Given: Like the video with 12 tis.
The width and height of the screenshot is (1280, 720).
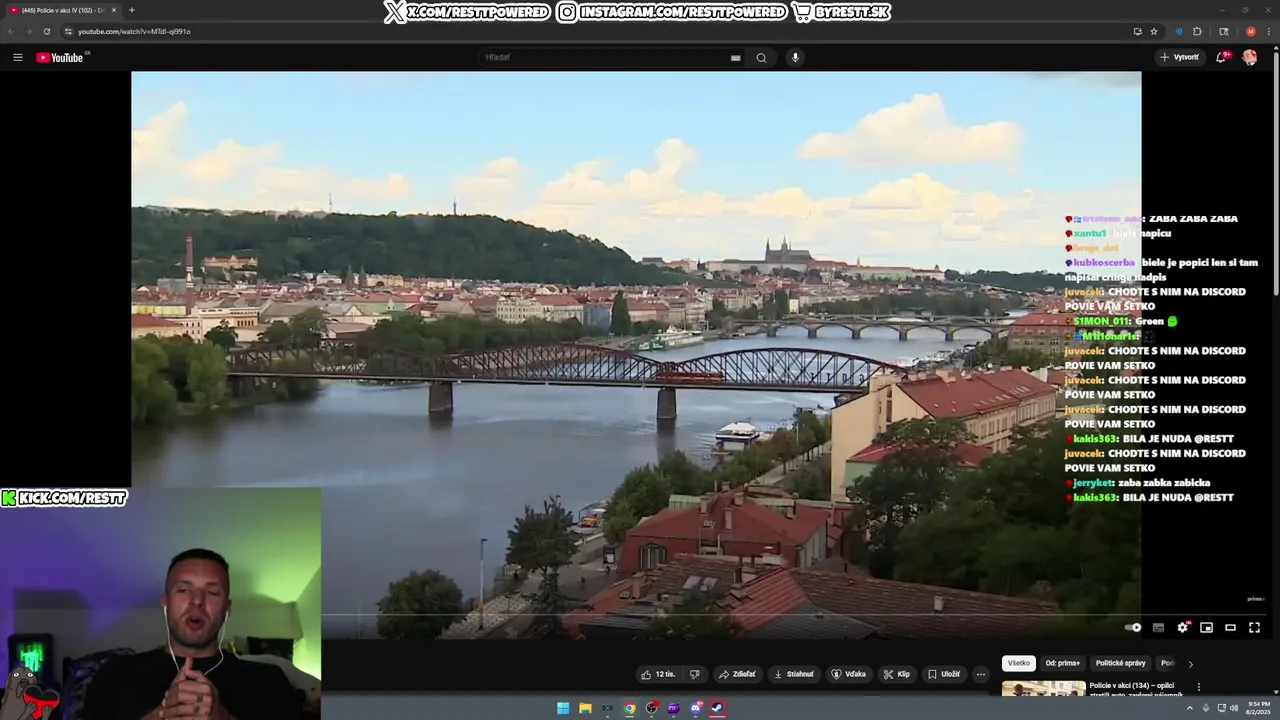Looking at the screenshot, I should tap(658, 674).
